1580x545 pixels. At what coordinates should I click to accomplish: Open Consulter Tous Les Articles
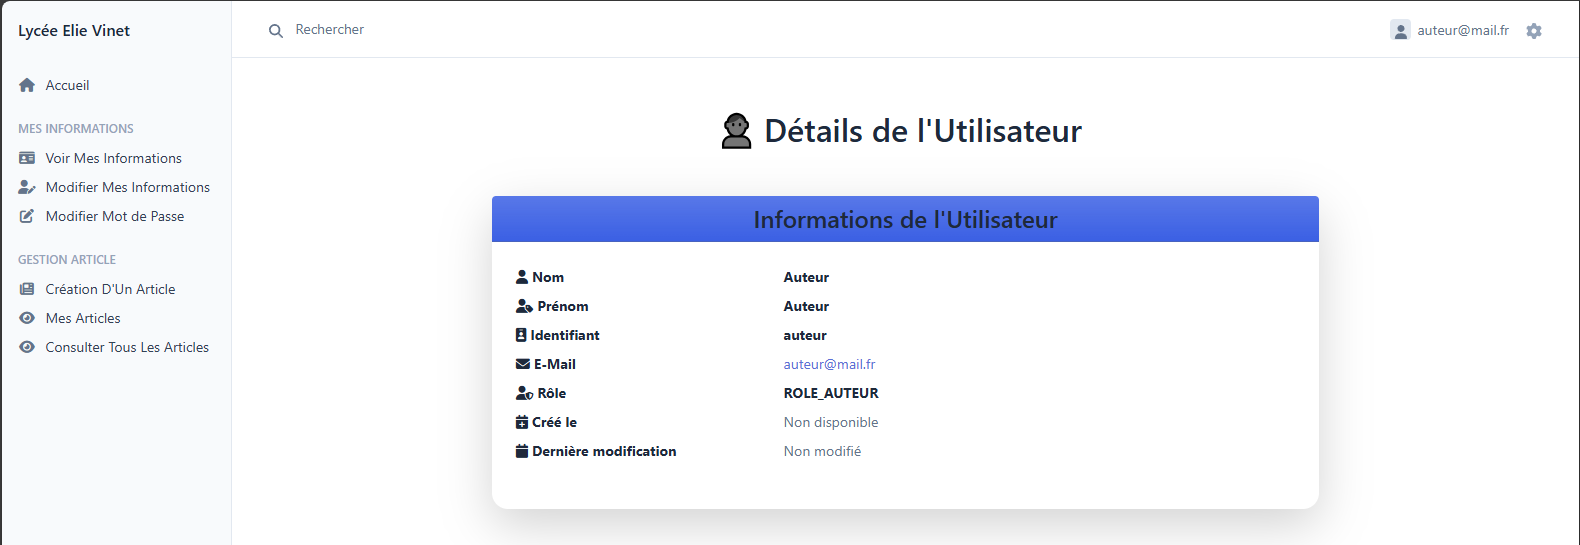(127, 347)
